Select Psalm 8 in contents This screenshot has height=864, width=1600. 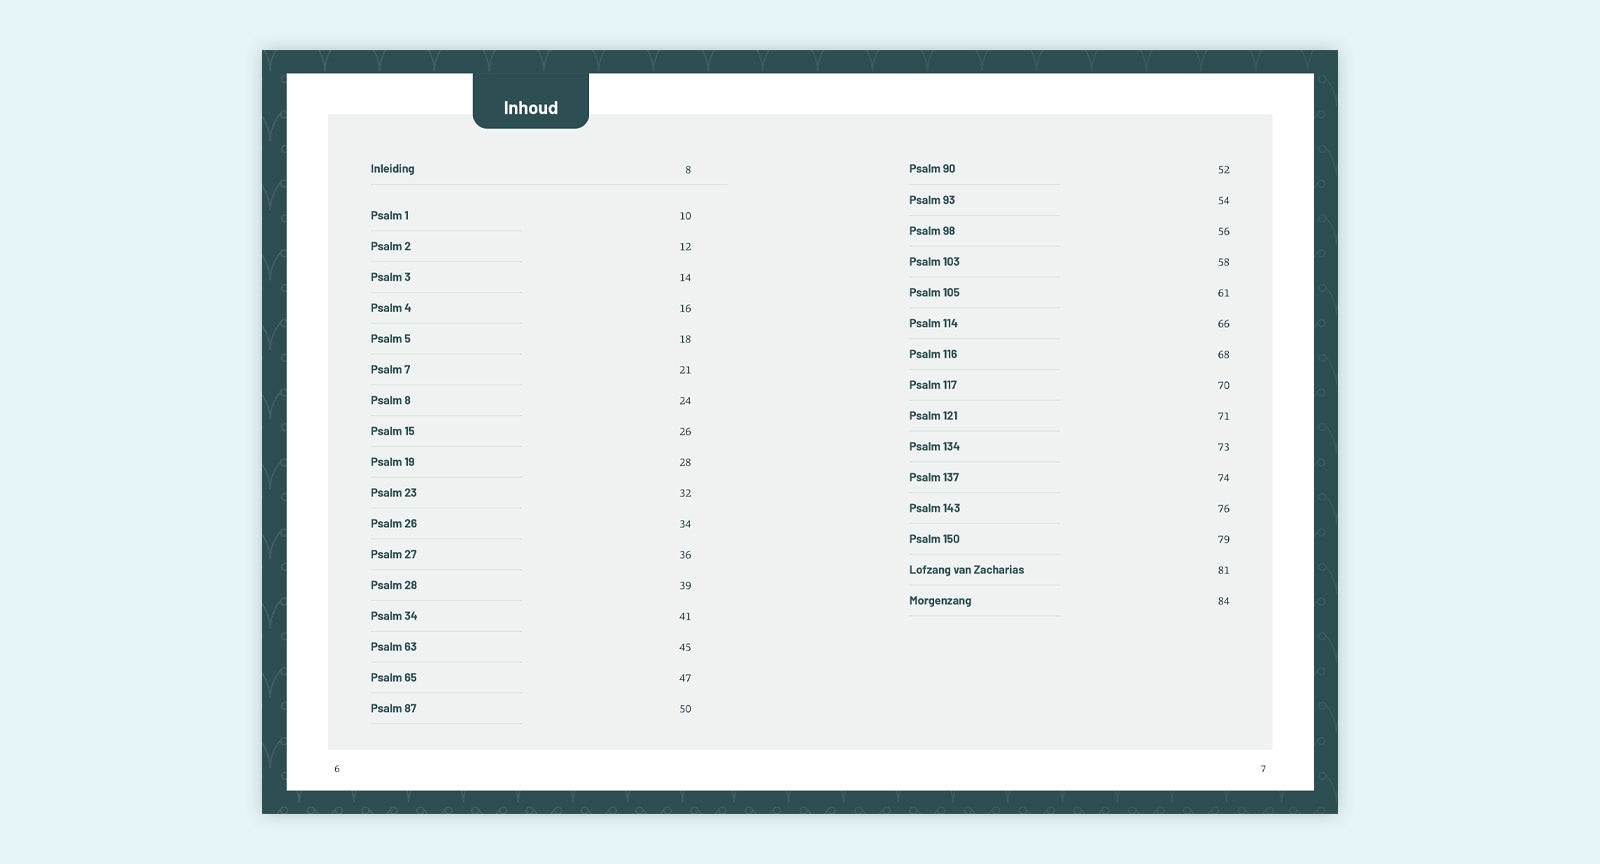click(390, 401)
